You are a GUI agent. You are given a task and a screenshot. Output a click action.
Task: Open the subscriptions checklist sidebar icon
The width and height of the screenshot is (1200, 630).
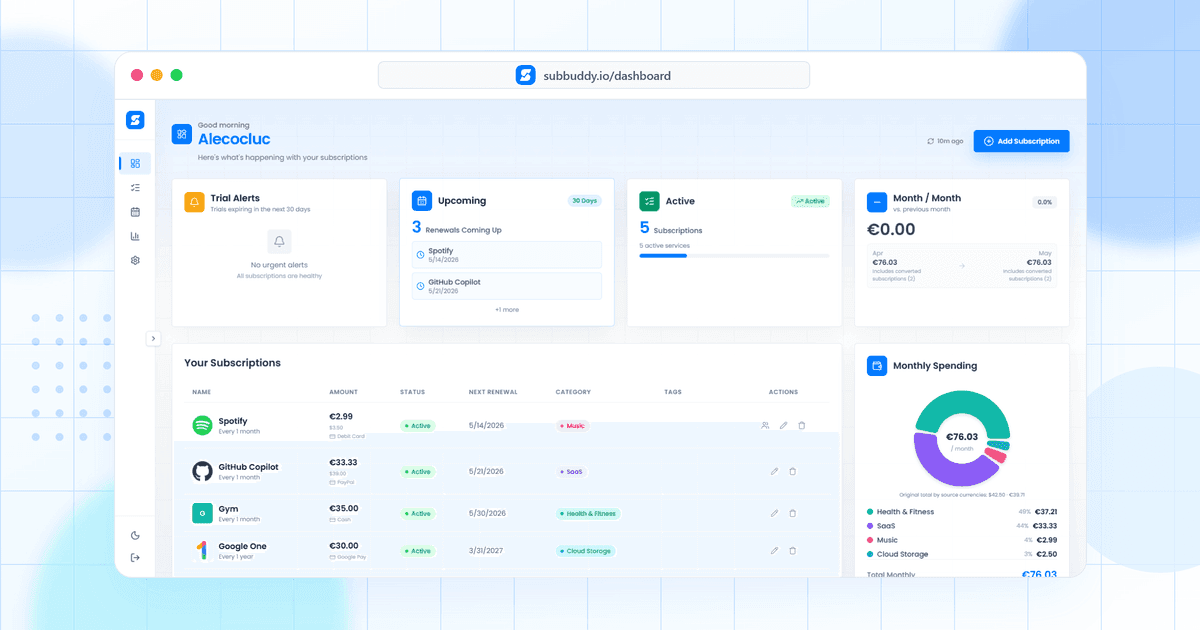(x=135, y=188)
